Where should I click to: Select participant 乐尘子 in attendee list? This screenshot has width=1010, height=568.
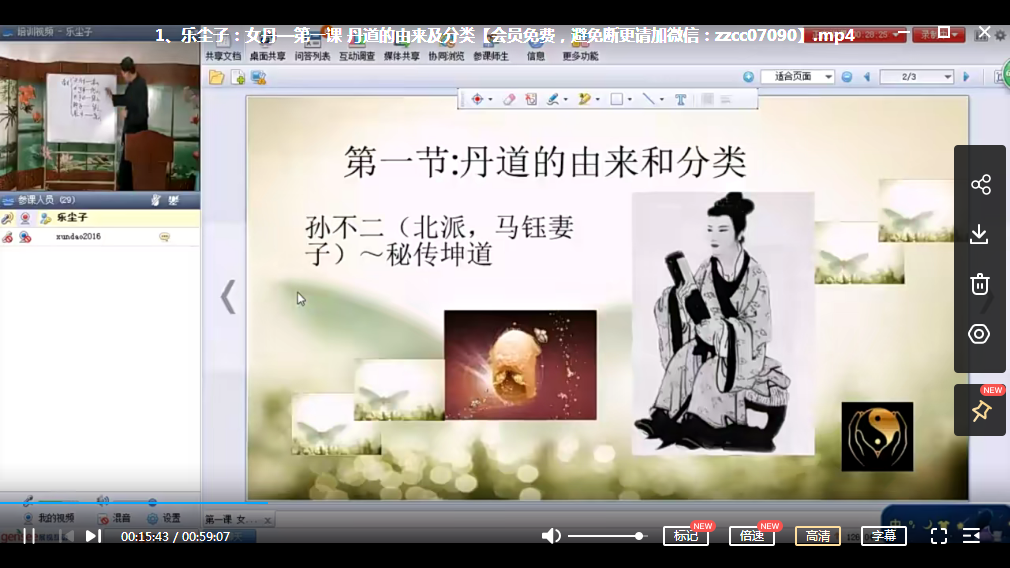pos(100,218)
